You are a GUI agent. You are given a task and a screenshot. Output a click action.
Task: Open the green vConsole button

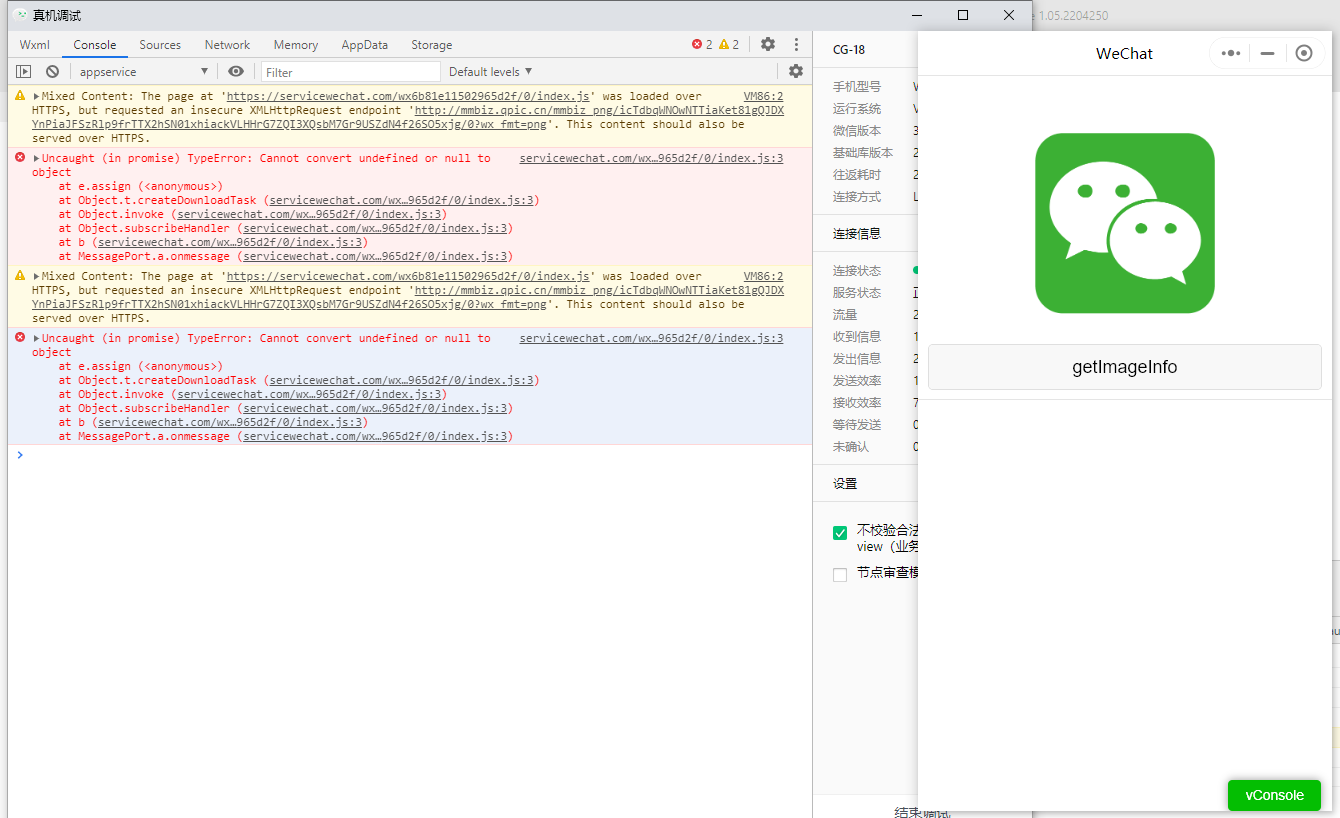point(1274,795)
